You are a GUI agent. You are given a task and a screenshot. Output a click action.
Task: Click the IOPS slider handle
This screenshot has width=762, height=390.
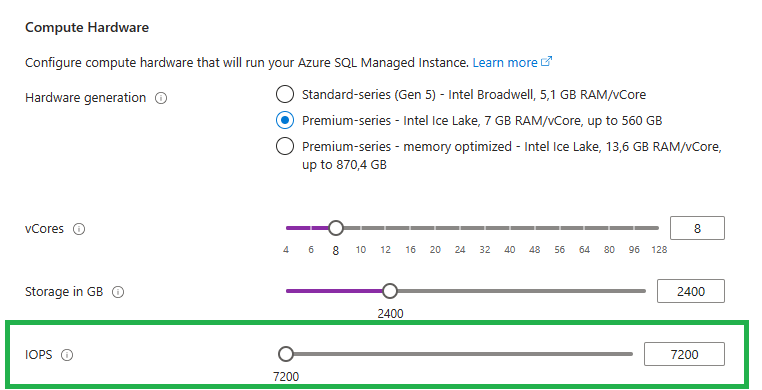click(x=286, y=354)
